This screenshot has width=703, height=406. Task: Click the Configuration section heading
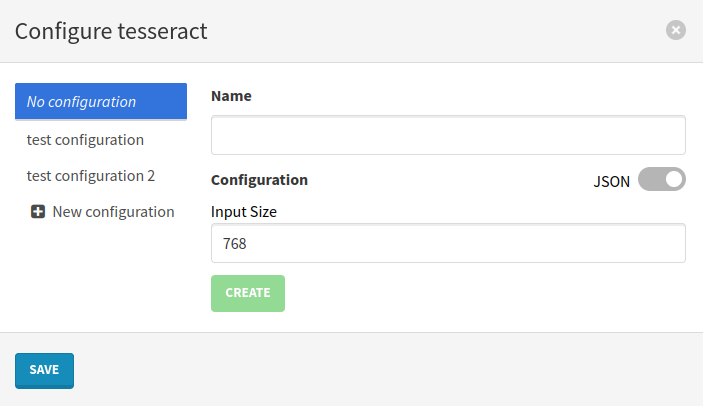point(259,180)
